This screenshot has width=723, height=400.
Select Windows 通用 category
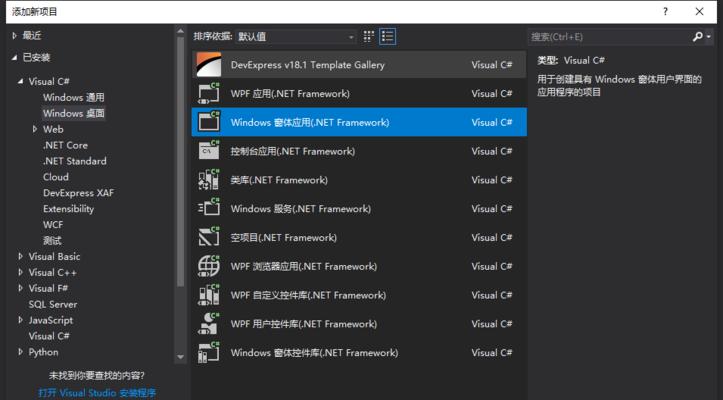tap(74, 97)
